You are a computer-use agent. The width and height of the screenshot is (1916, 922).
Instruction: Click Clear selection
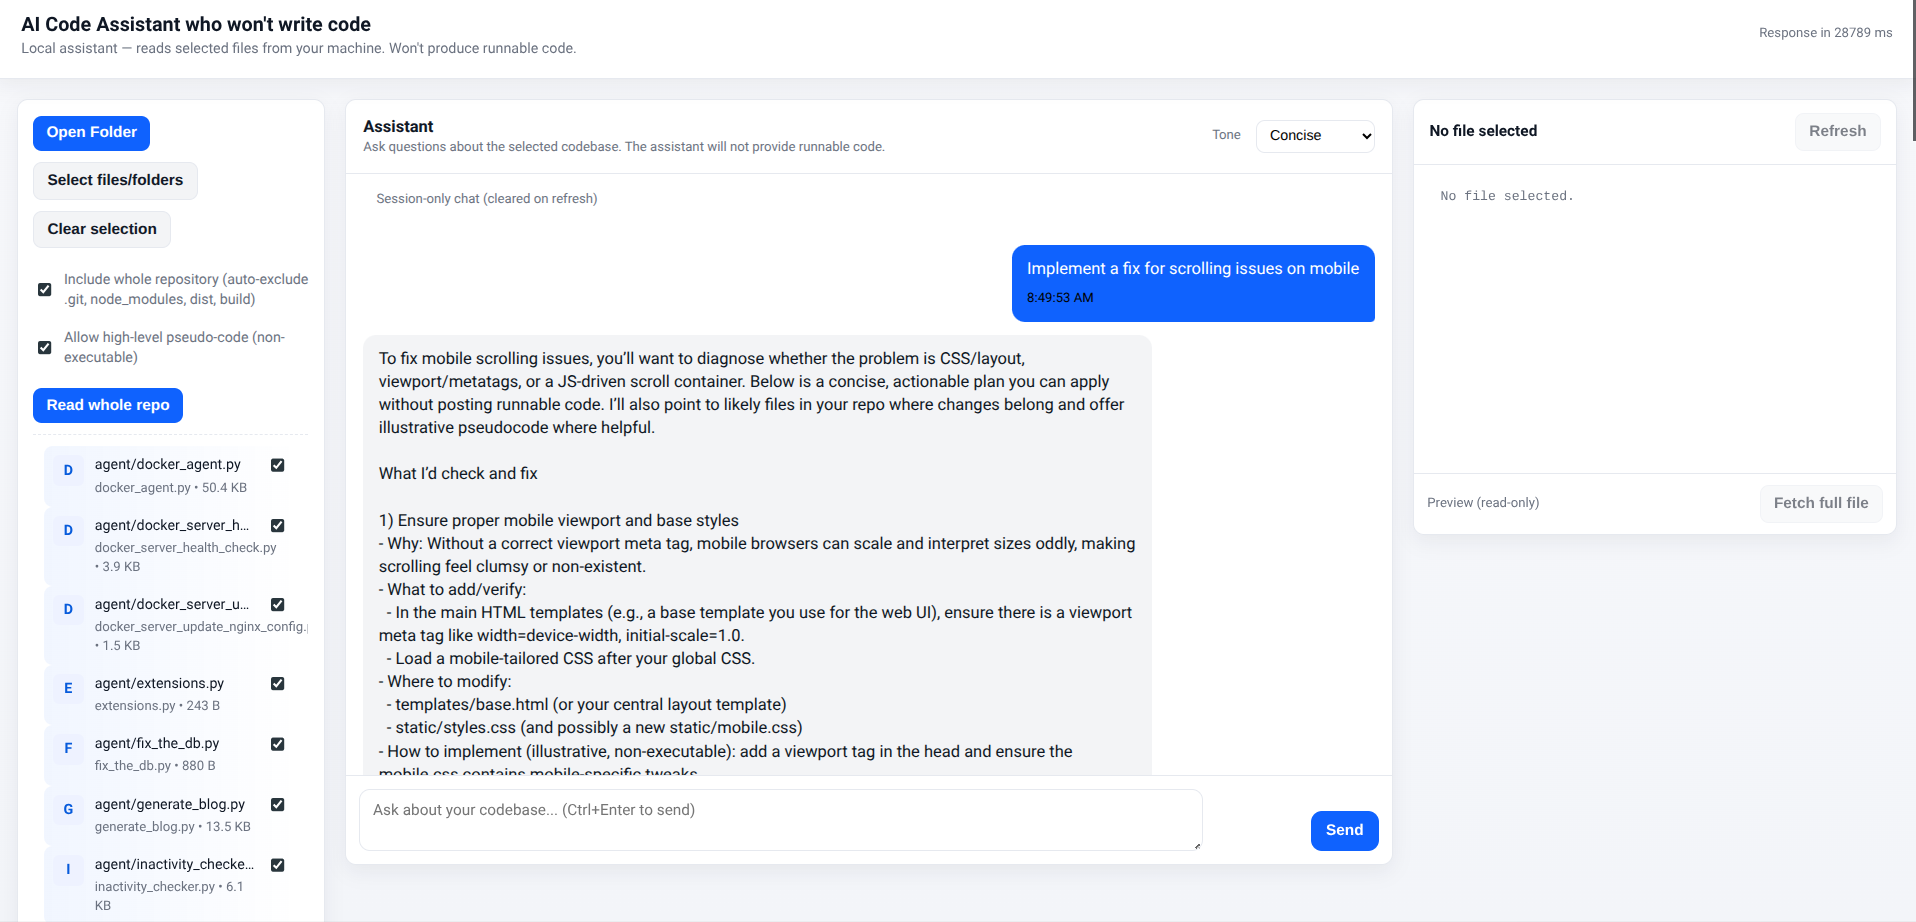click(101, 229)
